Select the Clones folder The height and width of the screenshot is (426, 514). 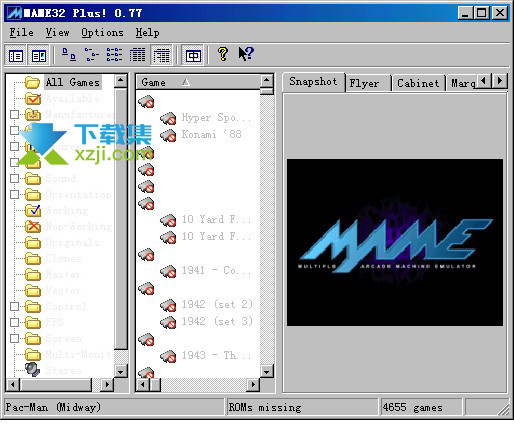click(x=63, y=258)
